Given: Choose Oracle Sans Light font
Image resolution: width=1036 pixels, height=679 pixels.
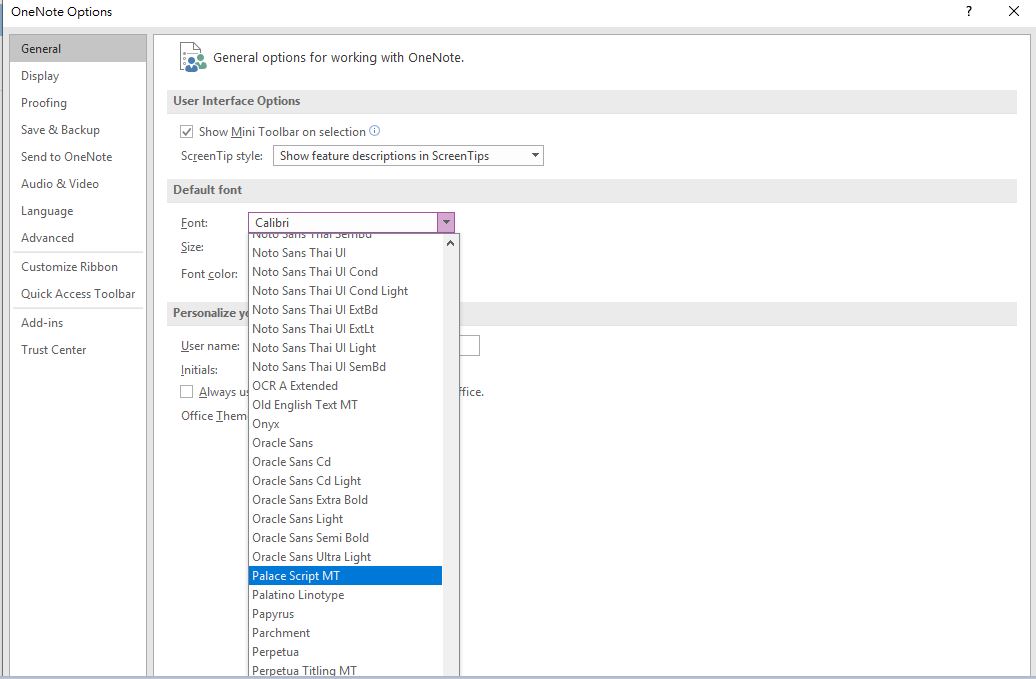Looking at the screenshot, I should 346,519.
